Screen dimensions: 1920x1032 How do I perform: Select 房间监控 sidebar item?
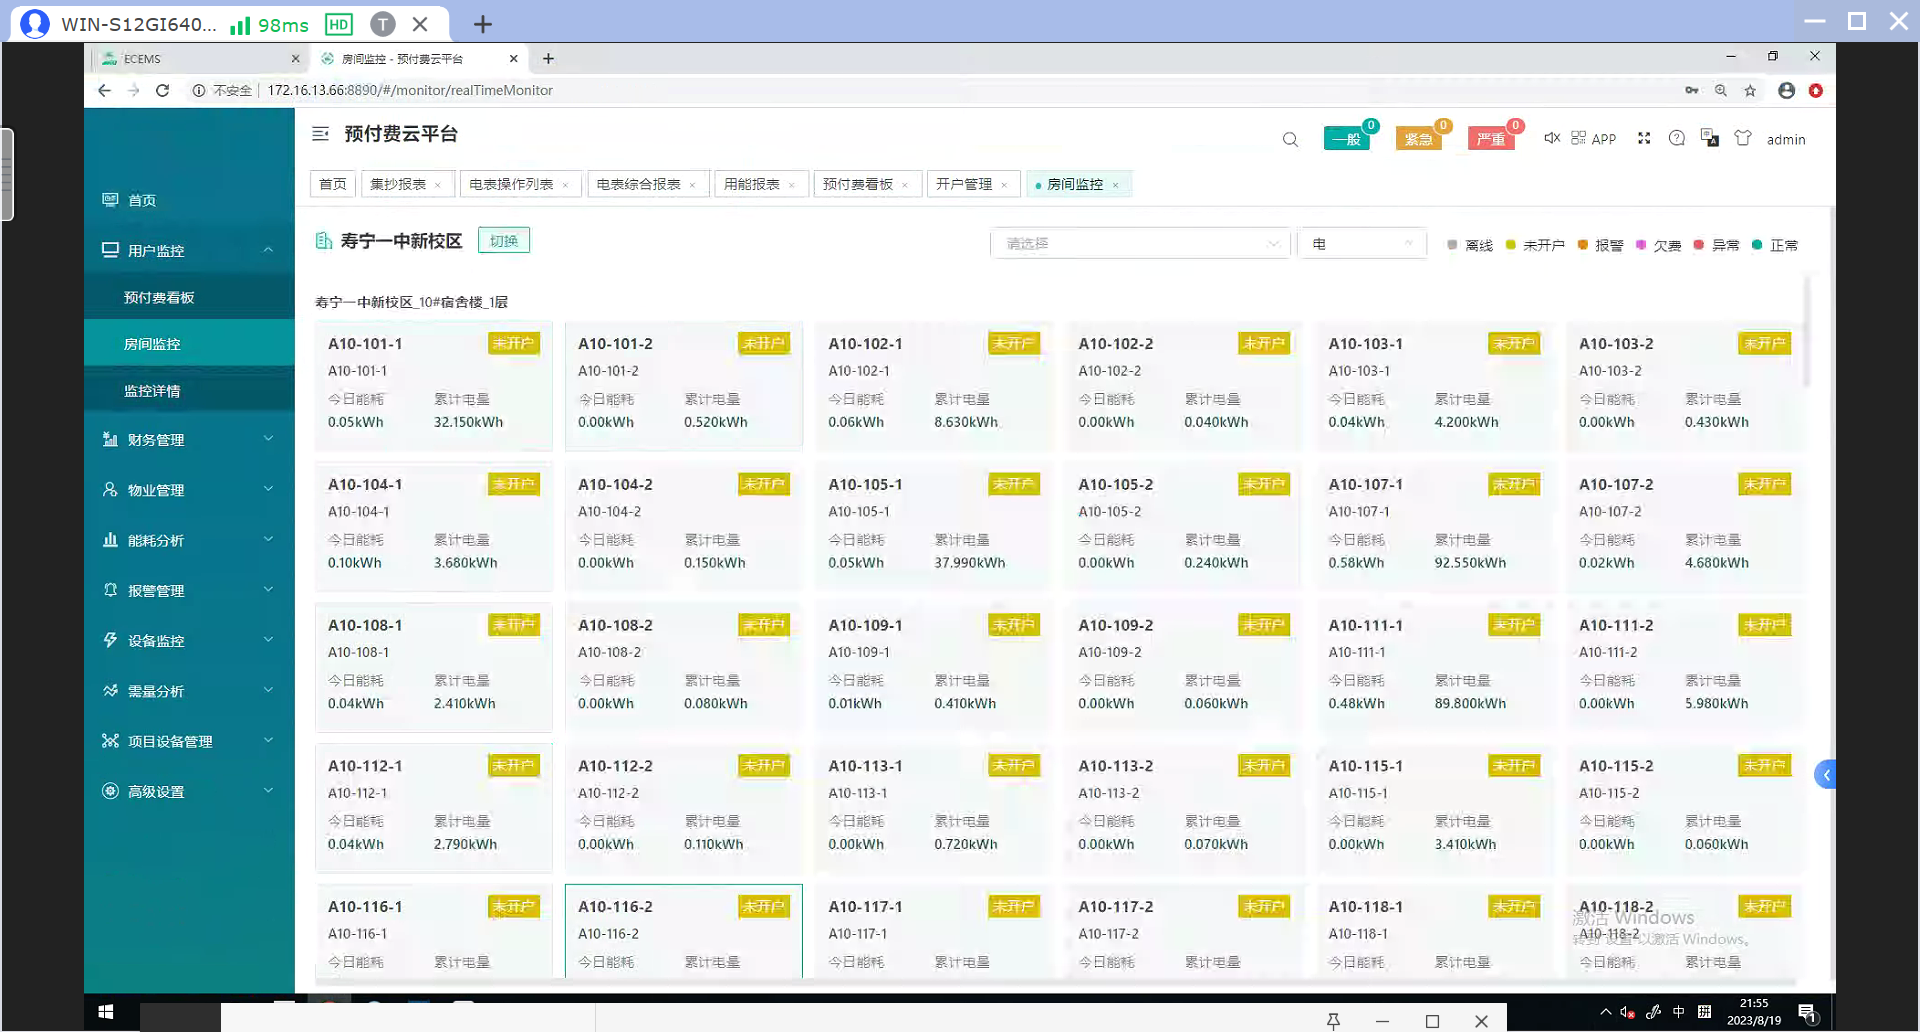pos(189,344)
